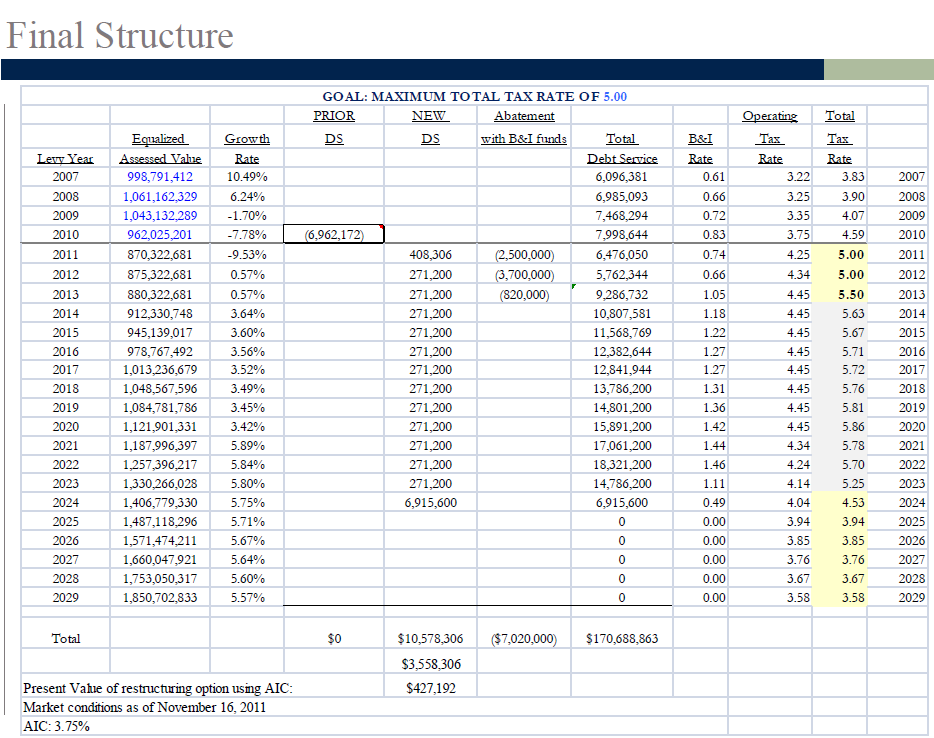Select the present value cell $427,192
The height and width of the screenshot is (738, 934).
[431, 688]
